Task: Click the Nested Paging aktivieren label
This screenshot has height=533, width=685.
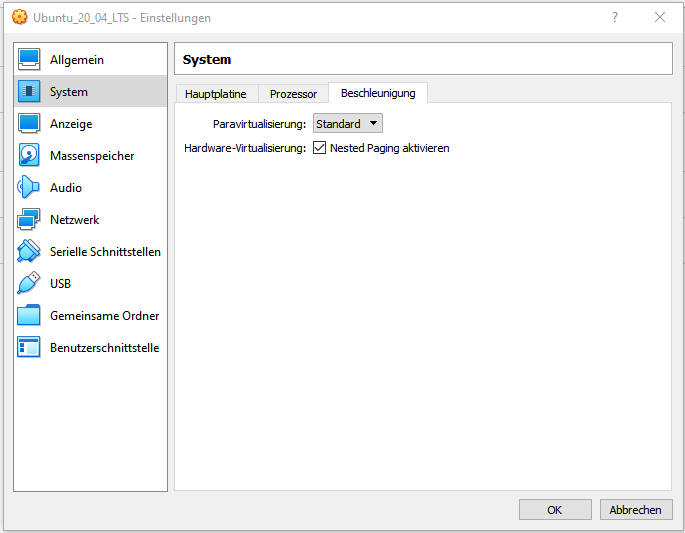Action: (390, 148)
